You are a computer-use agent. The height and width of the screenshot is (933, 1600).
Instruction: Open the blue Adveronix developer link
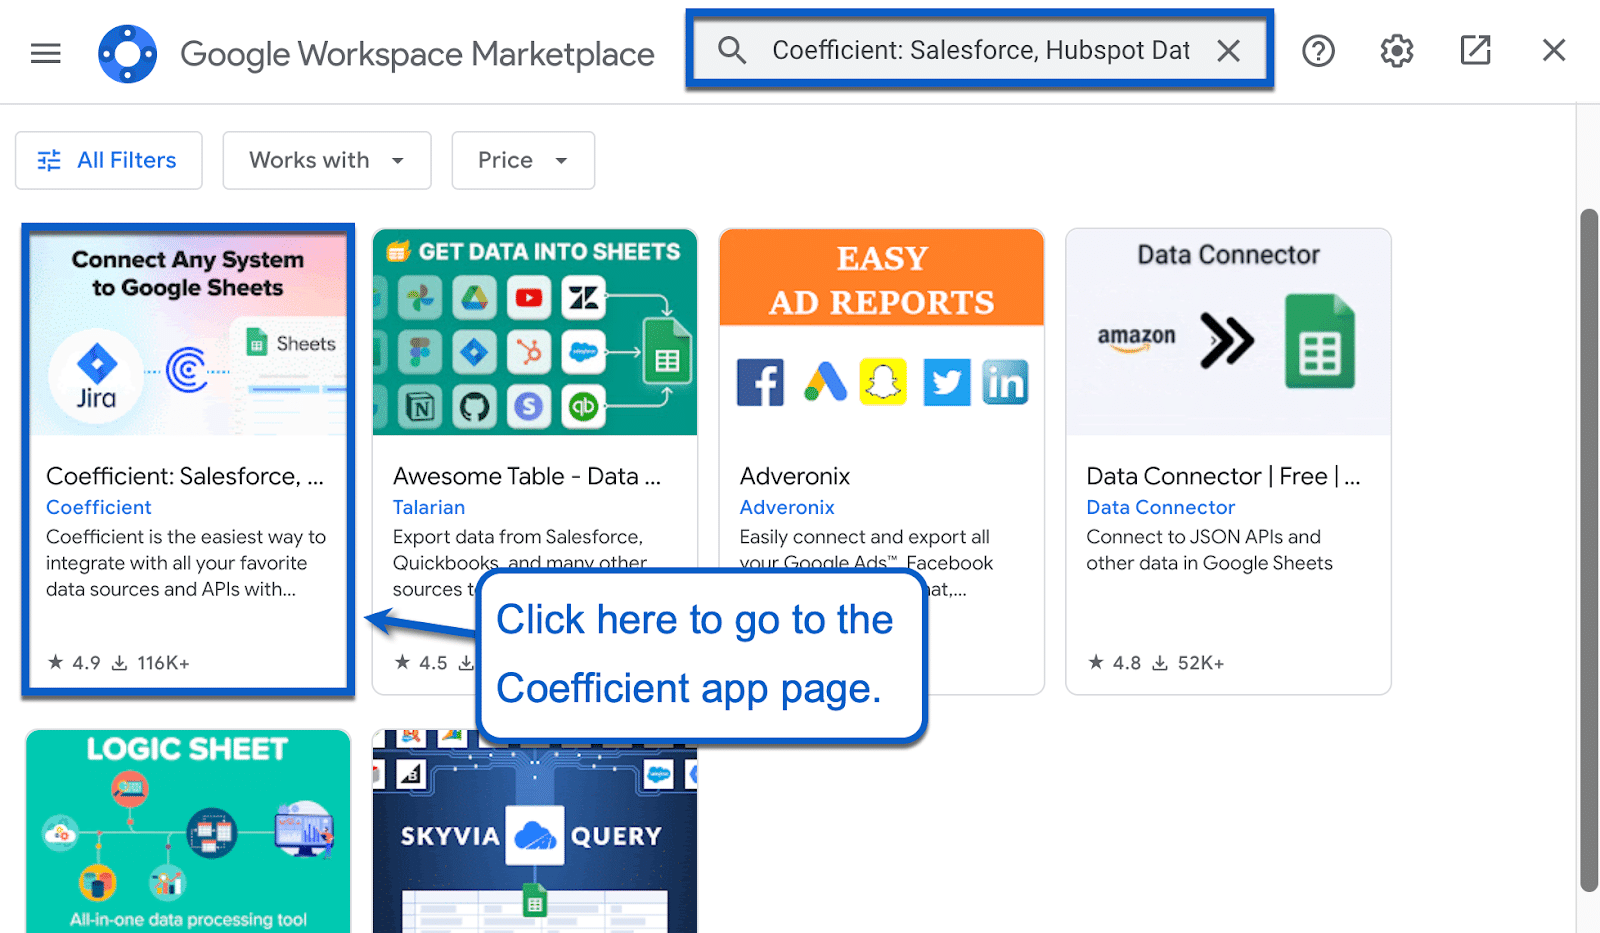[x=787, y=507]
